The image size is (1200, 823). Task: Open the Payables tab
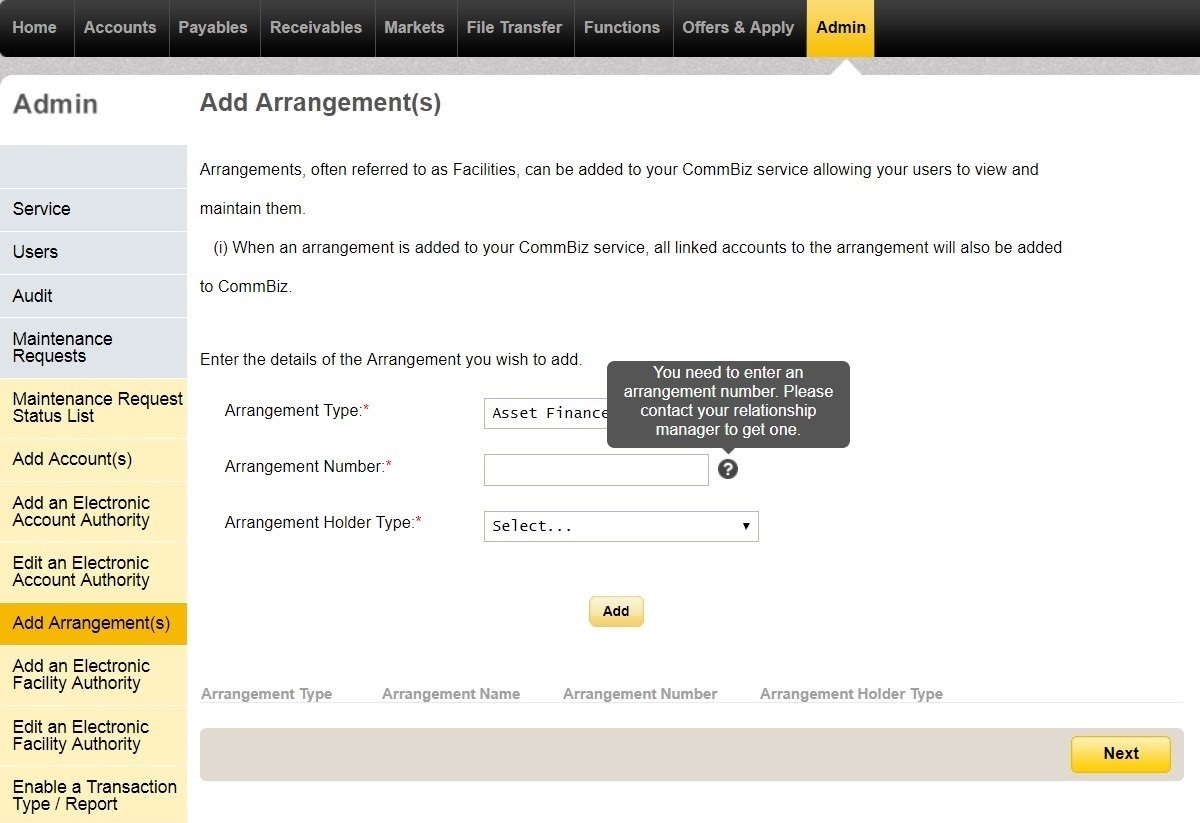click(213, 28)
